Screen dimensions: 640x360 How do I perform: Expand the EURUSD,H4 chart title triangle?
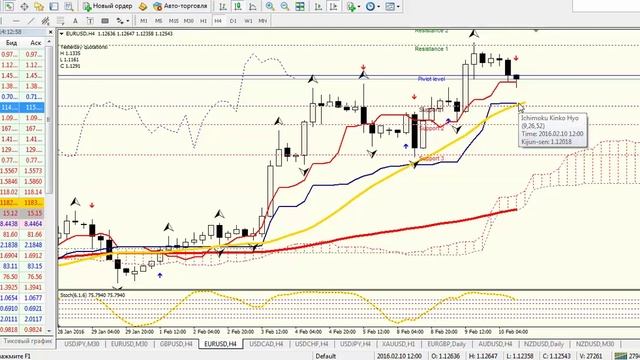coord(62,34)
